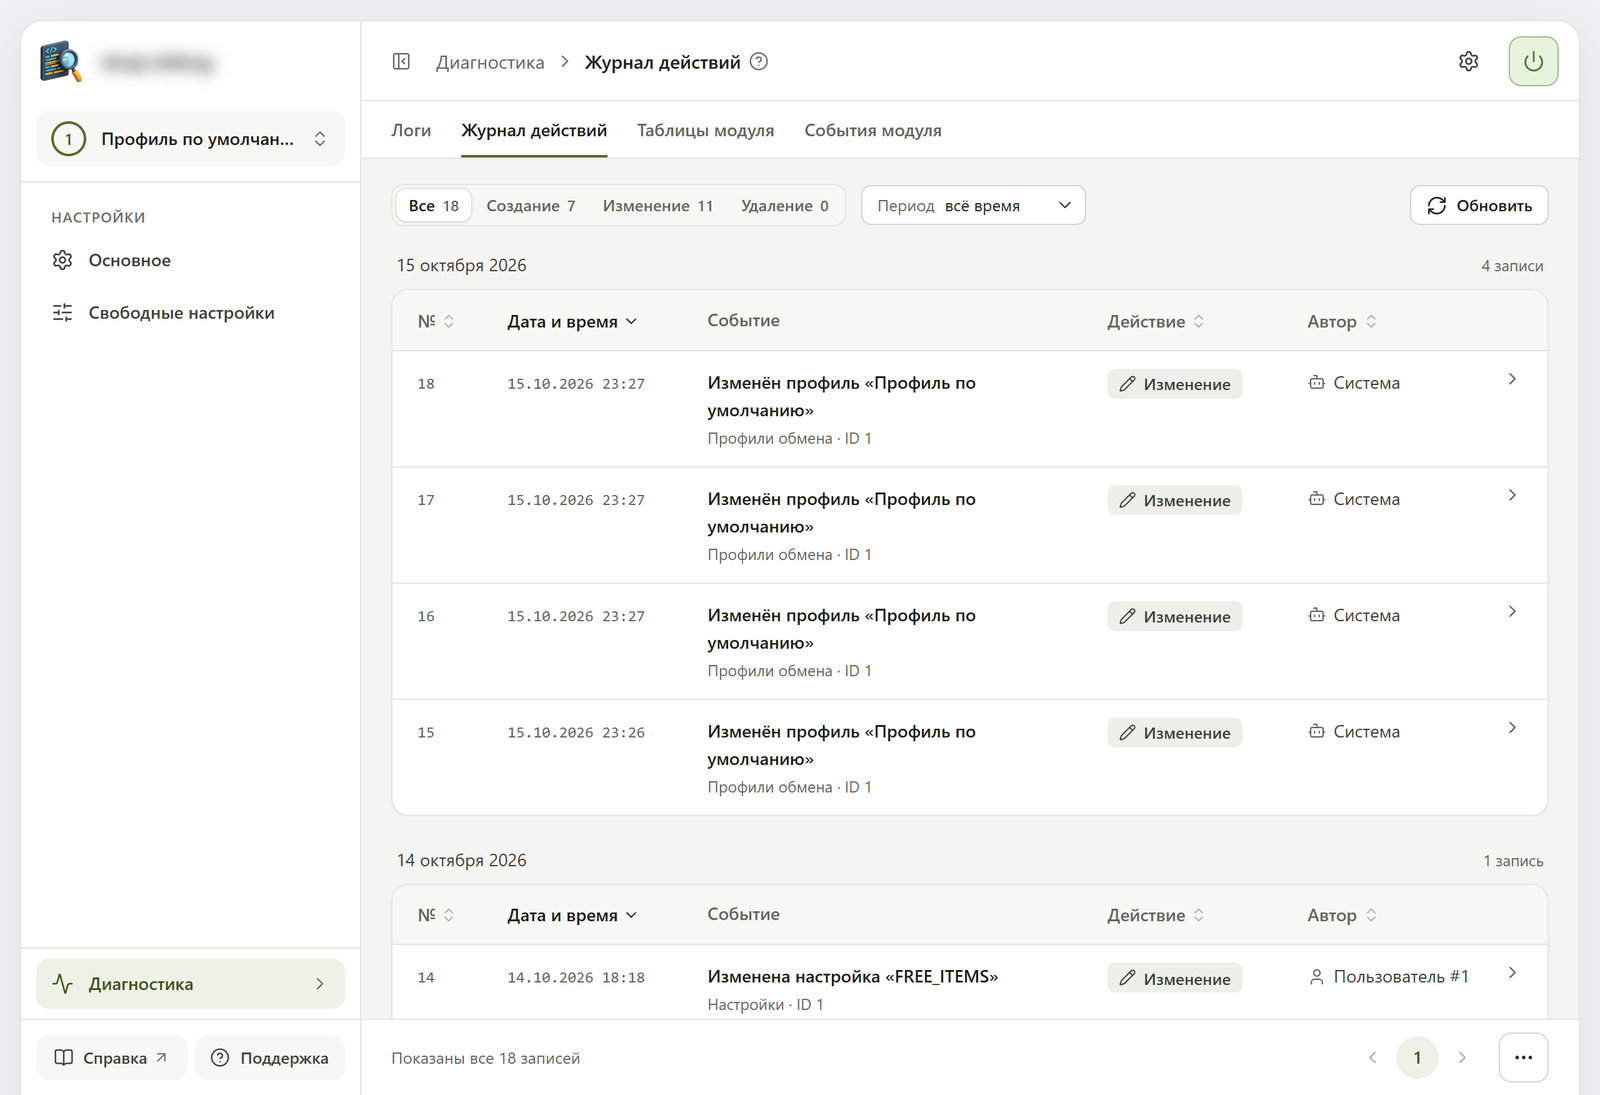
Task: Open row 17 details arrow
Action: click(1512, 495)
